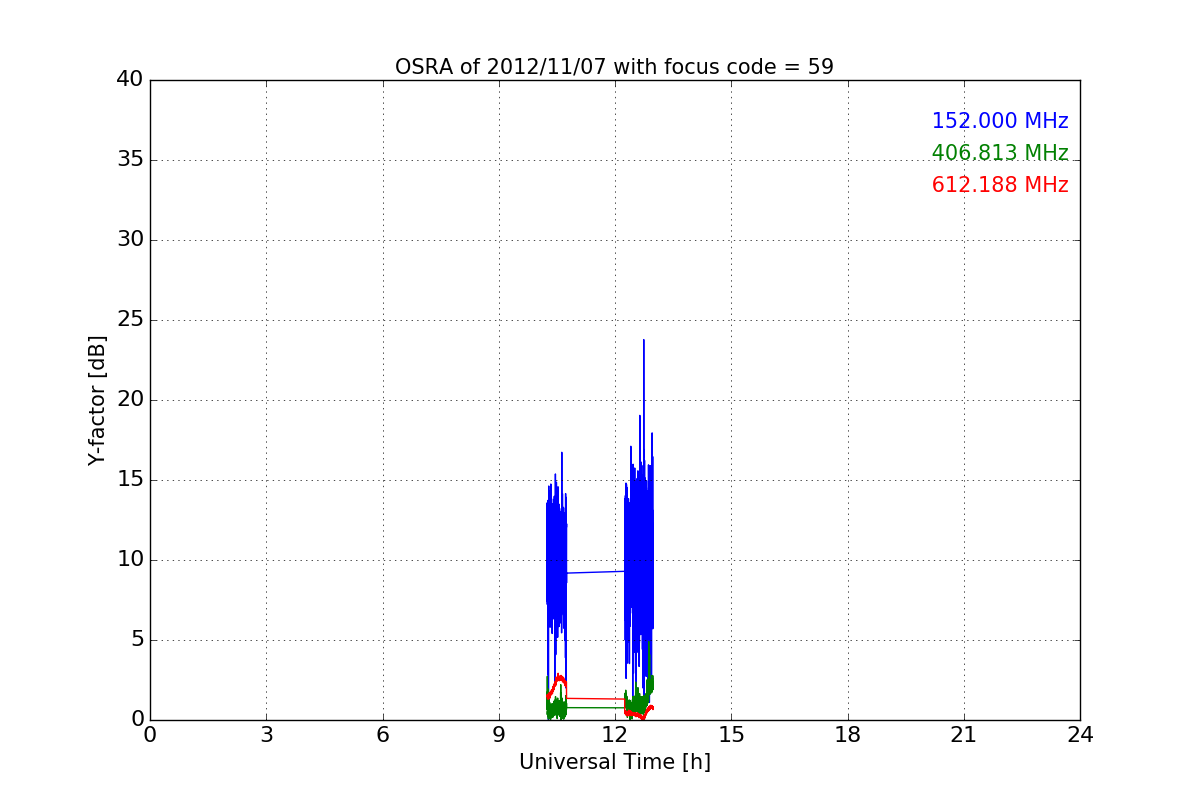Viewport: 1200px width, 800px height.
Task: Click the y-axis tick label 30
Action: click(130, 240)
